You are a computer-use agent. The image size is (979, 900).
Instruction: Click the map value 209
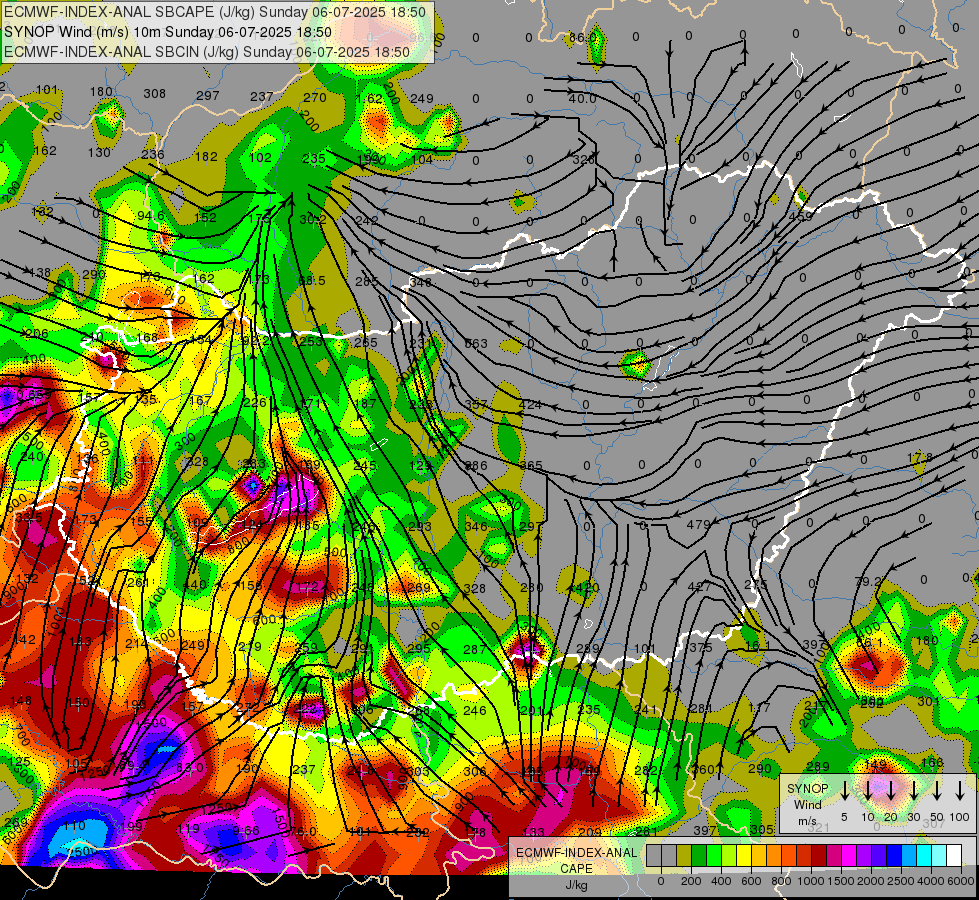(x=589, y=832)
